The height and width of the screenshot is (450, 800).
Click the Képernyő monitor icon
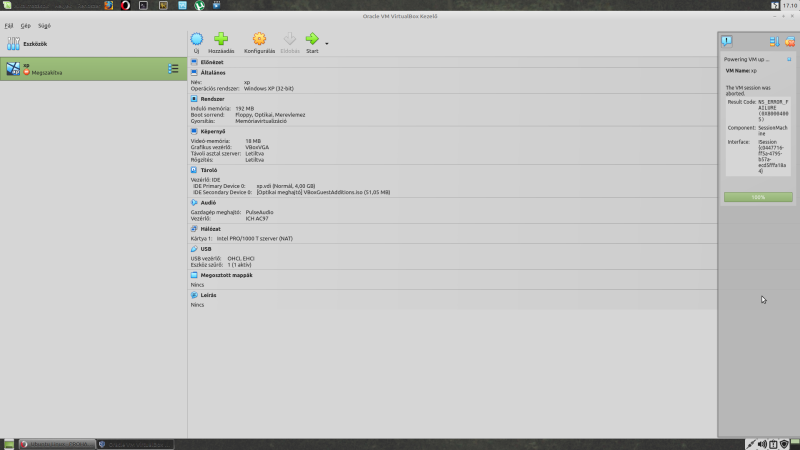click(194, 132)
